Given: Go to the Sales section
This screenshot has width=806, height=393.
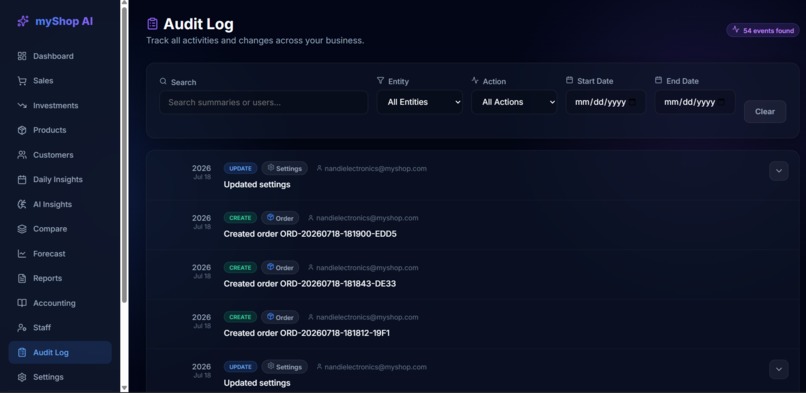Looking at the screenshot, I should tap(60, 81).
